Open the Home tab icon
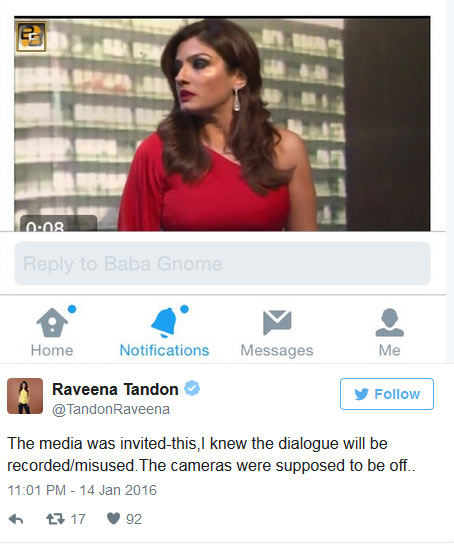 [x=52, y=322]
